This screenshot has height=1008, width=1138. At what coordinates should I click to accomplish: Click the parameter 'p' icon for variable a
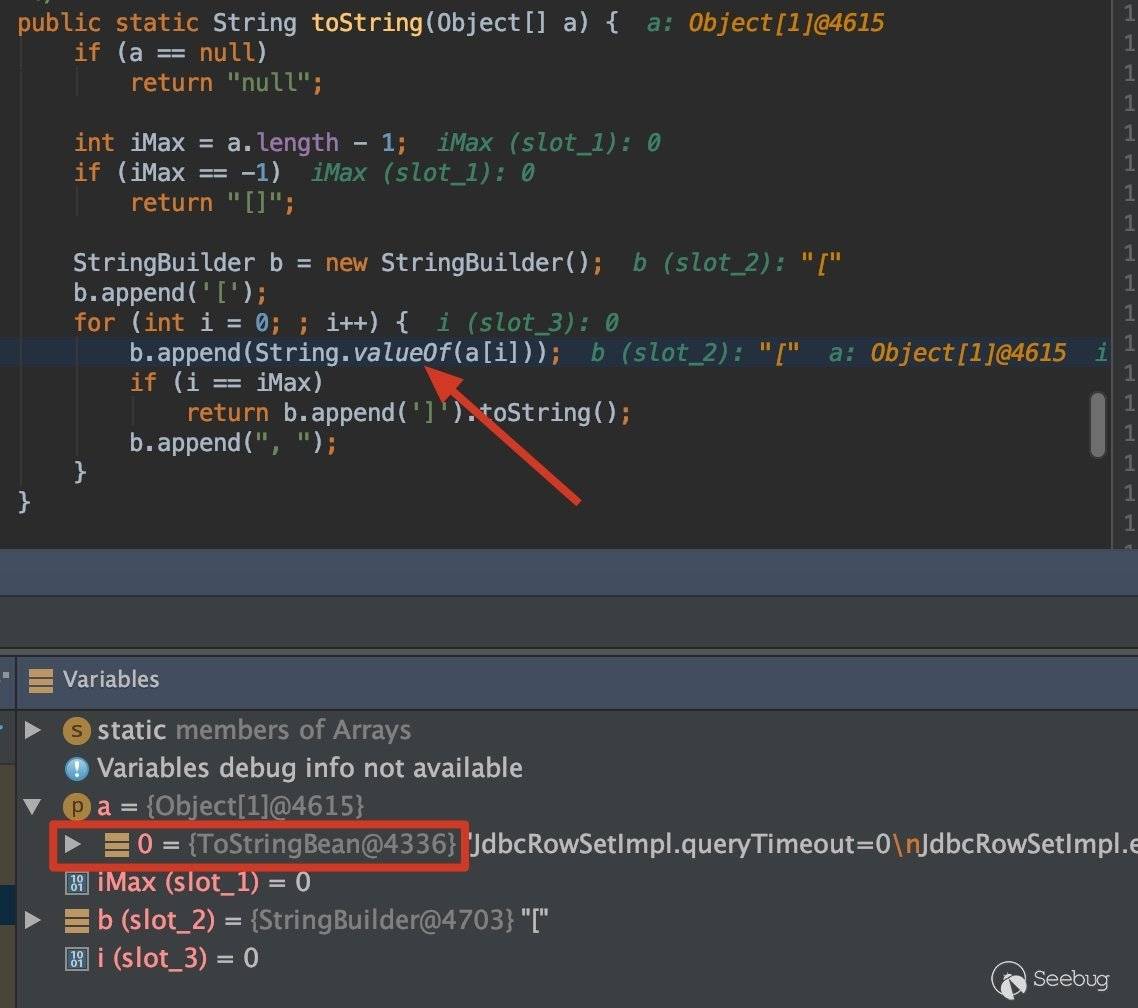(77, 806)
